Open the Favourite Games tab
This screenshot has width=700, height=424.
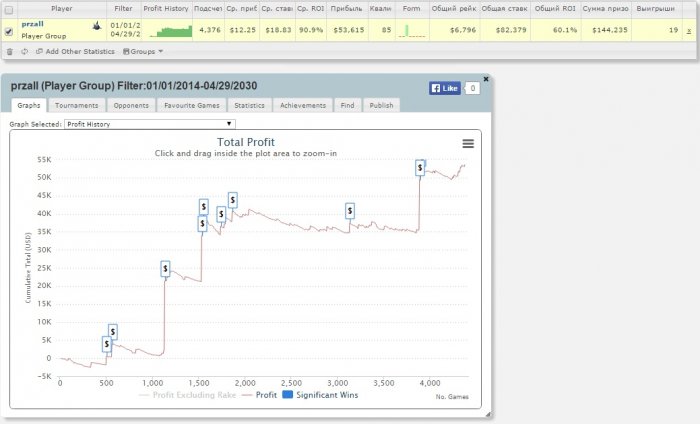coord(192,105)
